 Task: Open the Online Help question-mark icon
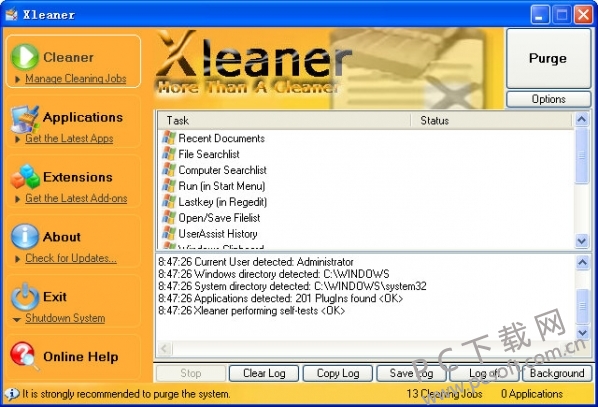[25, 356]
